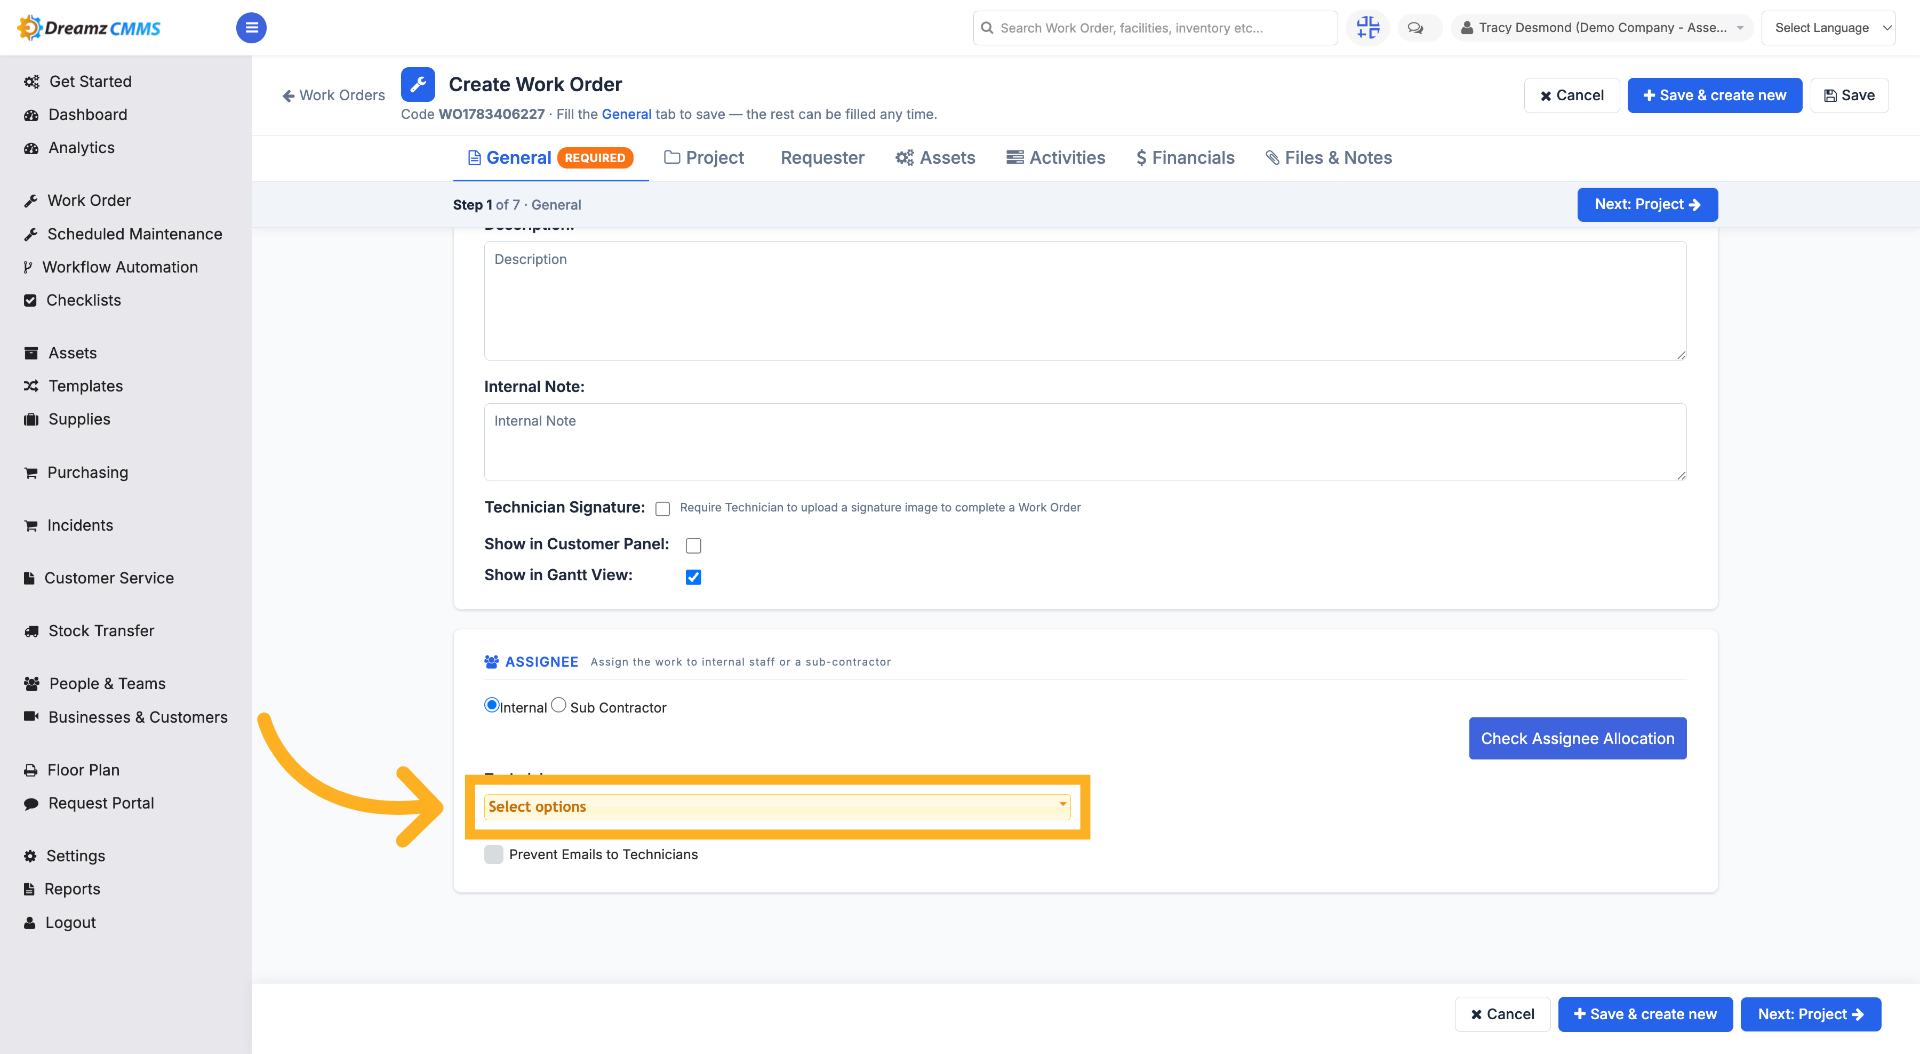1920x1054 pixels.
Task: Click the Templates shuffle icon
Action: [31, 386]
